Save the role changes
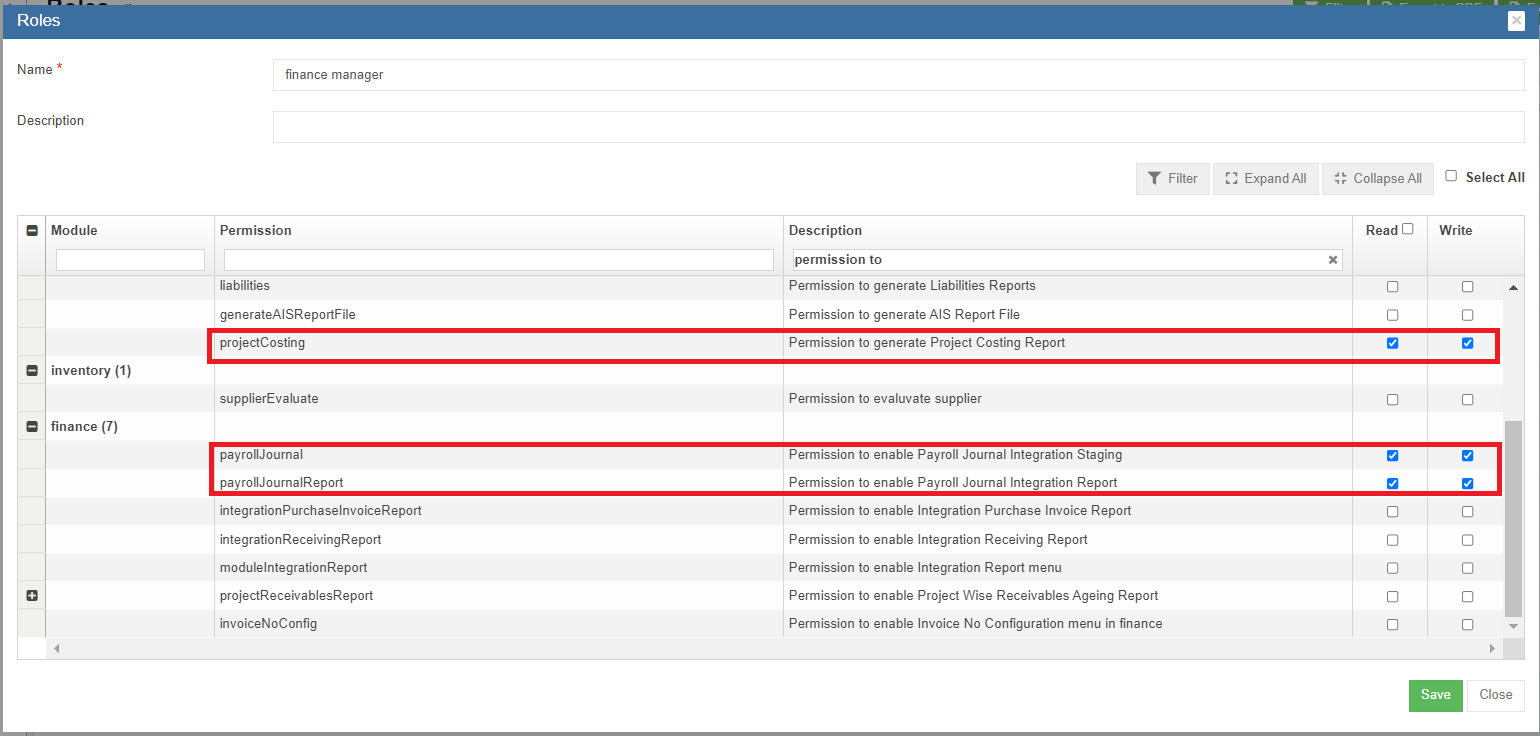 1435,695
